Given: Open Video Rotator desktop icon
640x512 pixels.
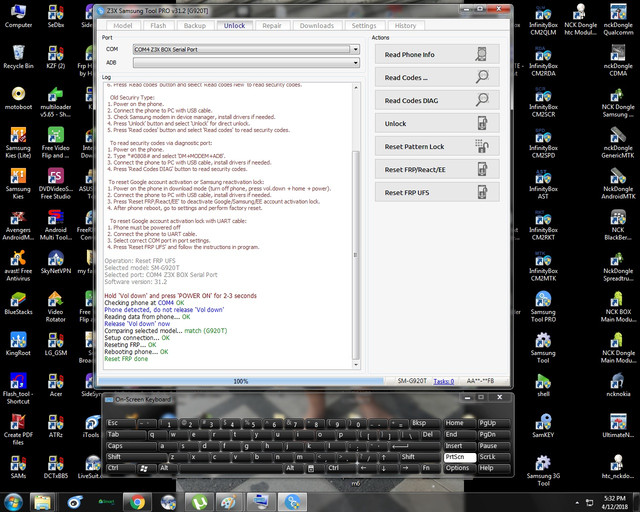Looking at the screenshot, I should coord(56,307).
